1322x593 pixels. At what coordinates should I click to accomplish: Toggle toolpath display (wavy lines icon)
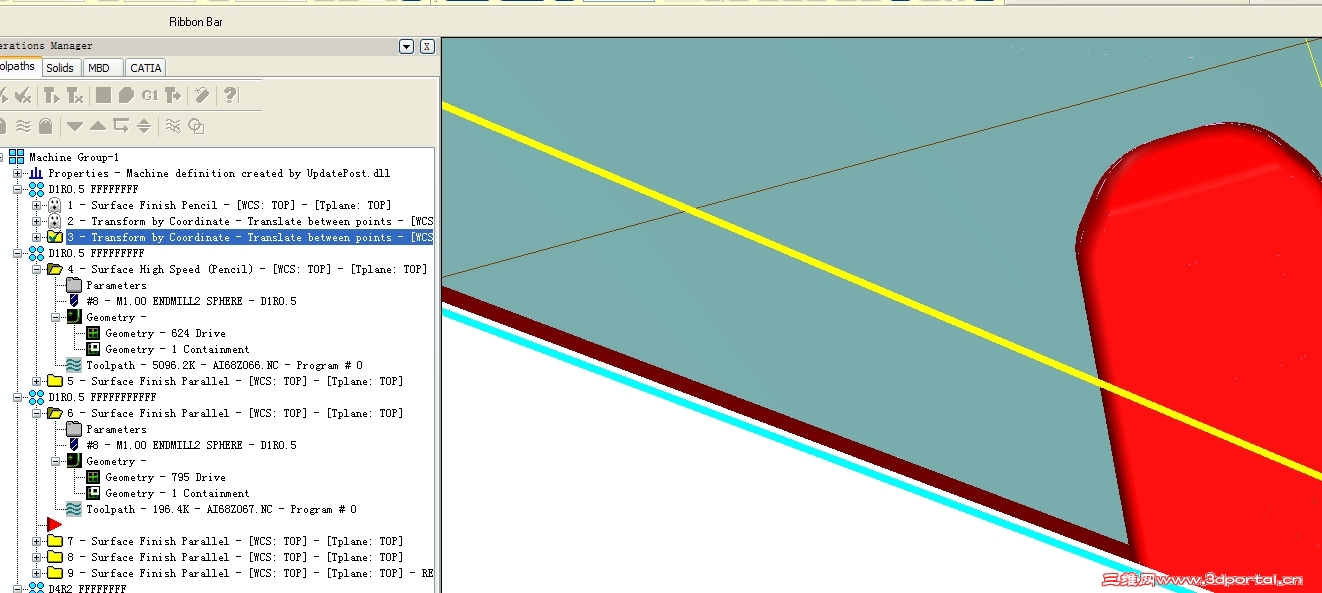(x=23, y=126)
